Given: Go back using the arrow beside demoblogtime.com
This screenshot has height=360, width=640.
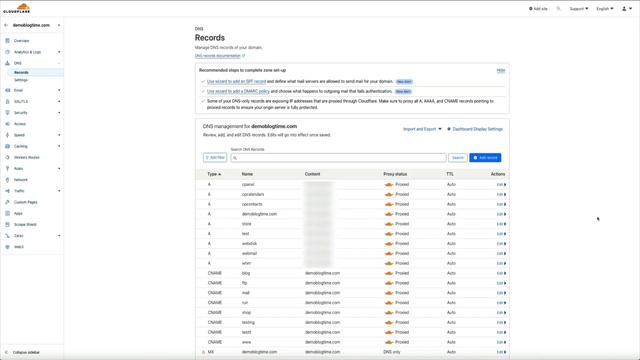Looking at the screenshot, I should 6,25.
